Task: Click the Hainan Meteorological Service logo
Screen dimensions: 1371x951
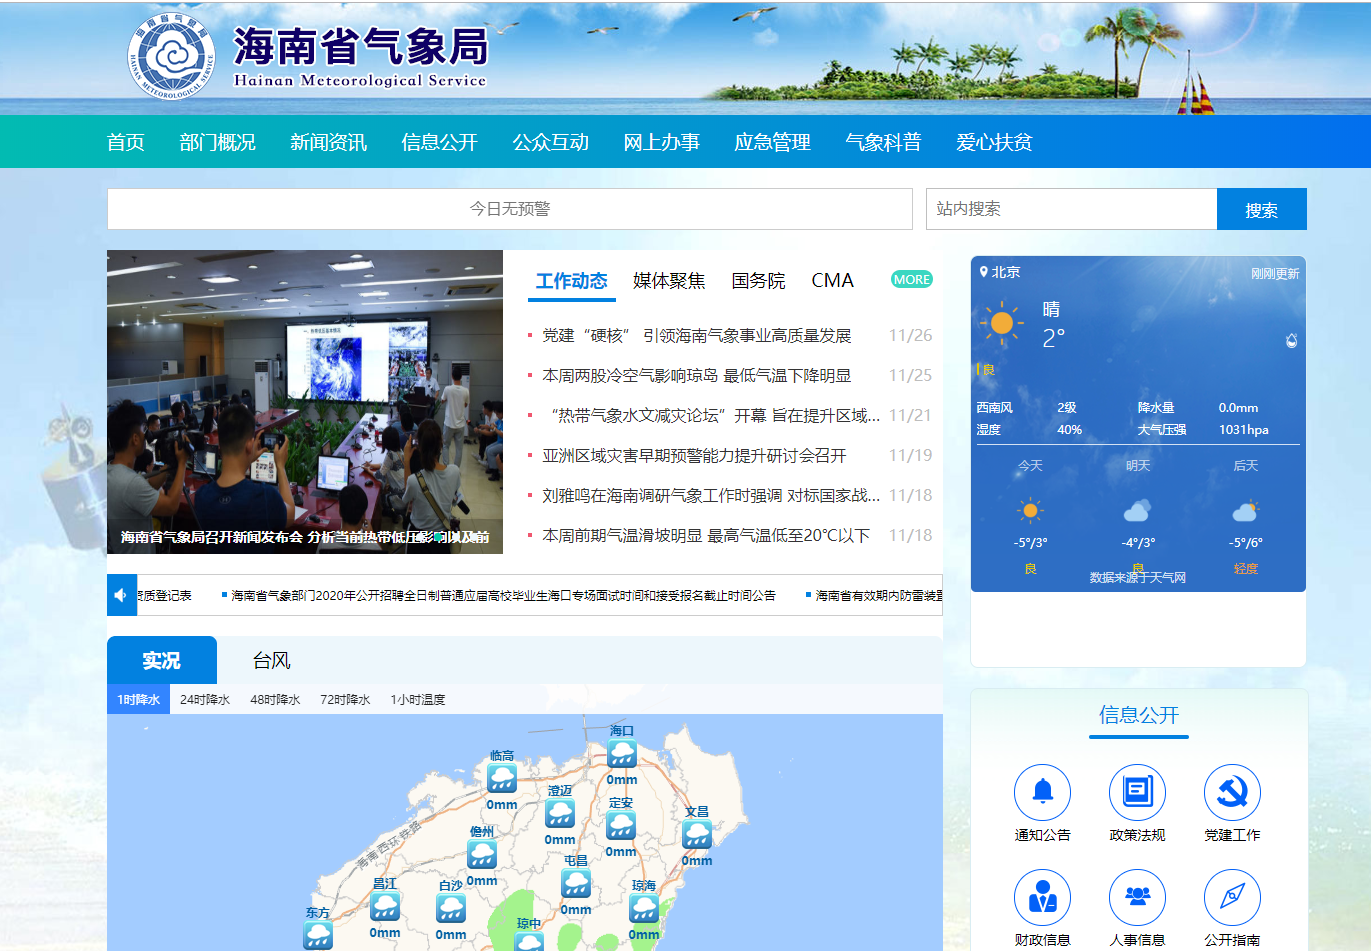Action: [x=172, y=56]
